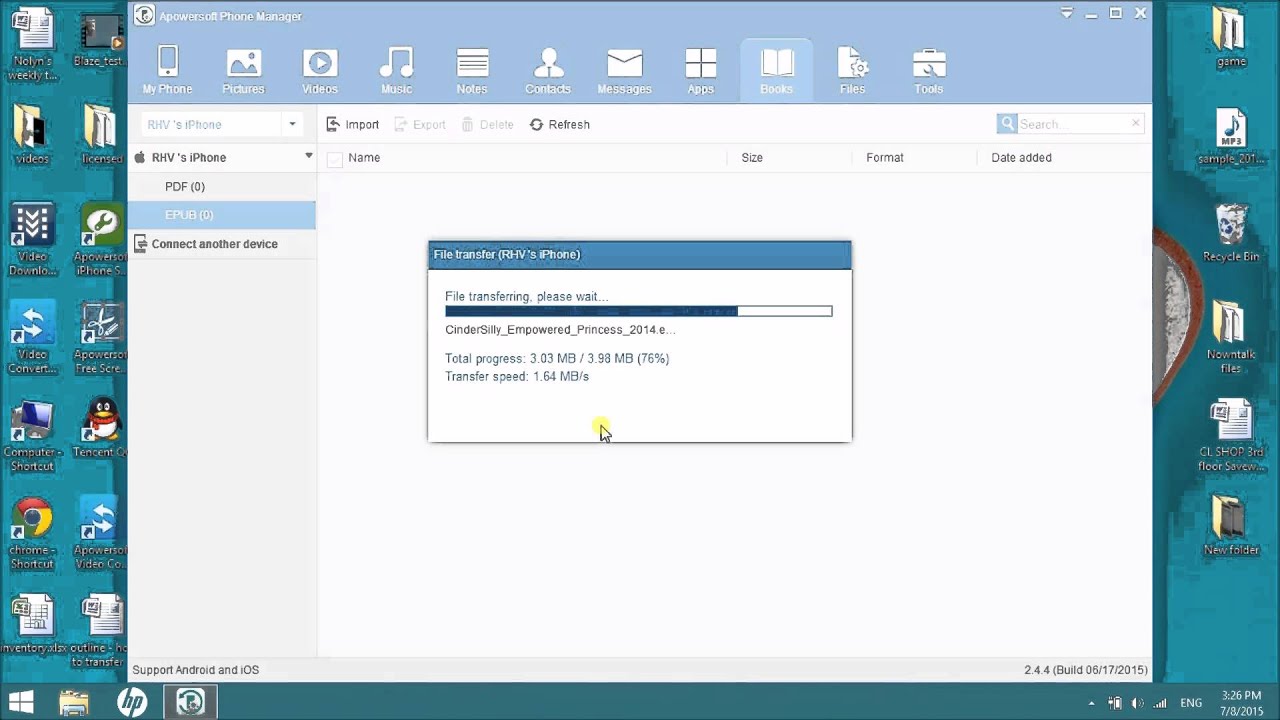Open the Apowersoft iPhone desktop shortcut
Viewport: 1280px width, 720px height.
[100, 241]
